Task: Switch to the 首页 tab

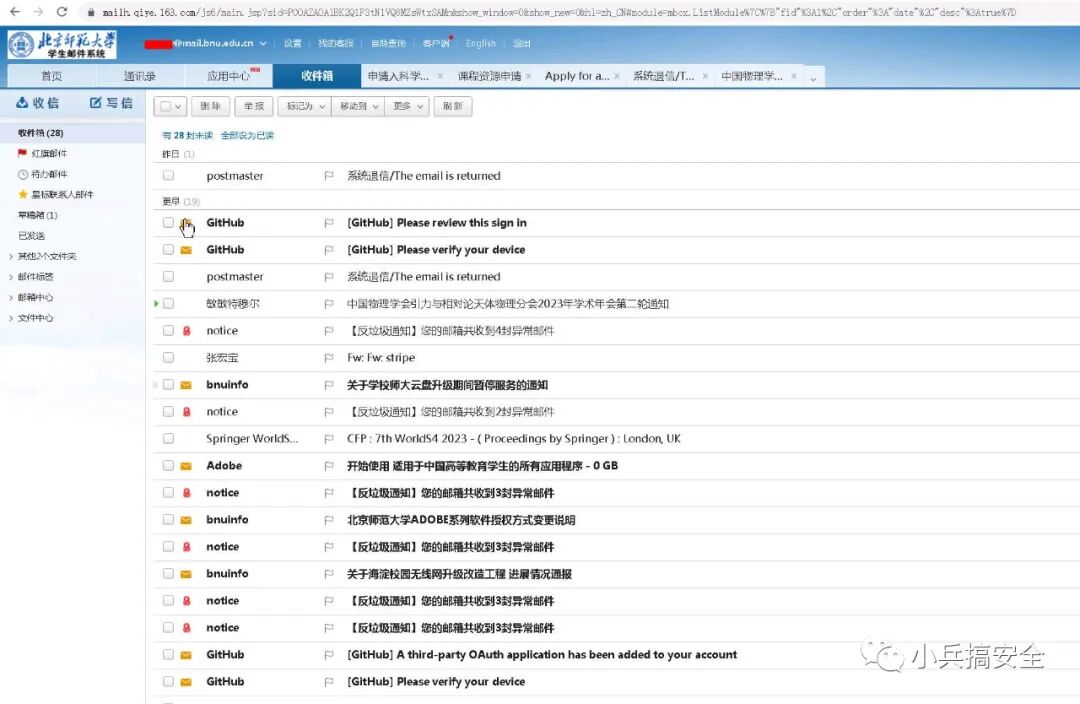Action: point(52,76)
